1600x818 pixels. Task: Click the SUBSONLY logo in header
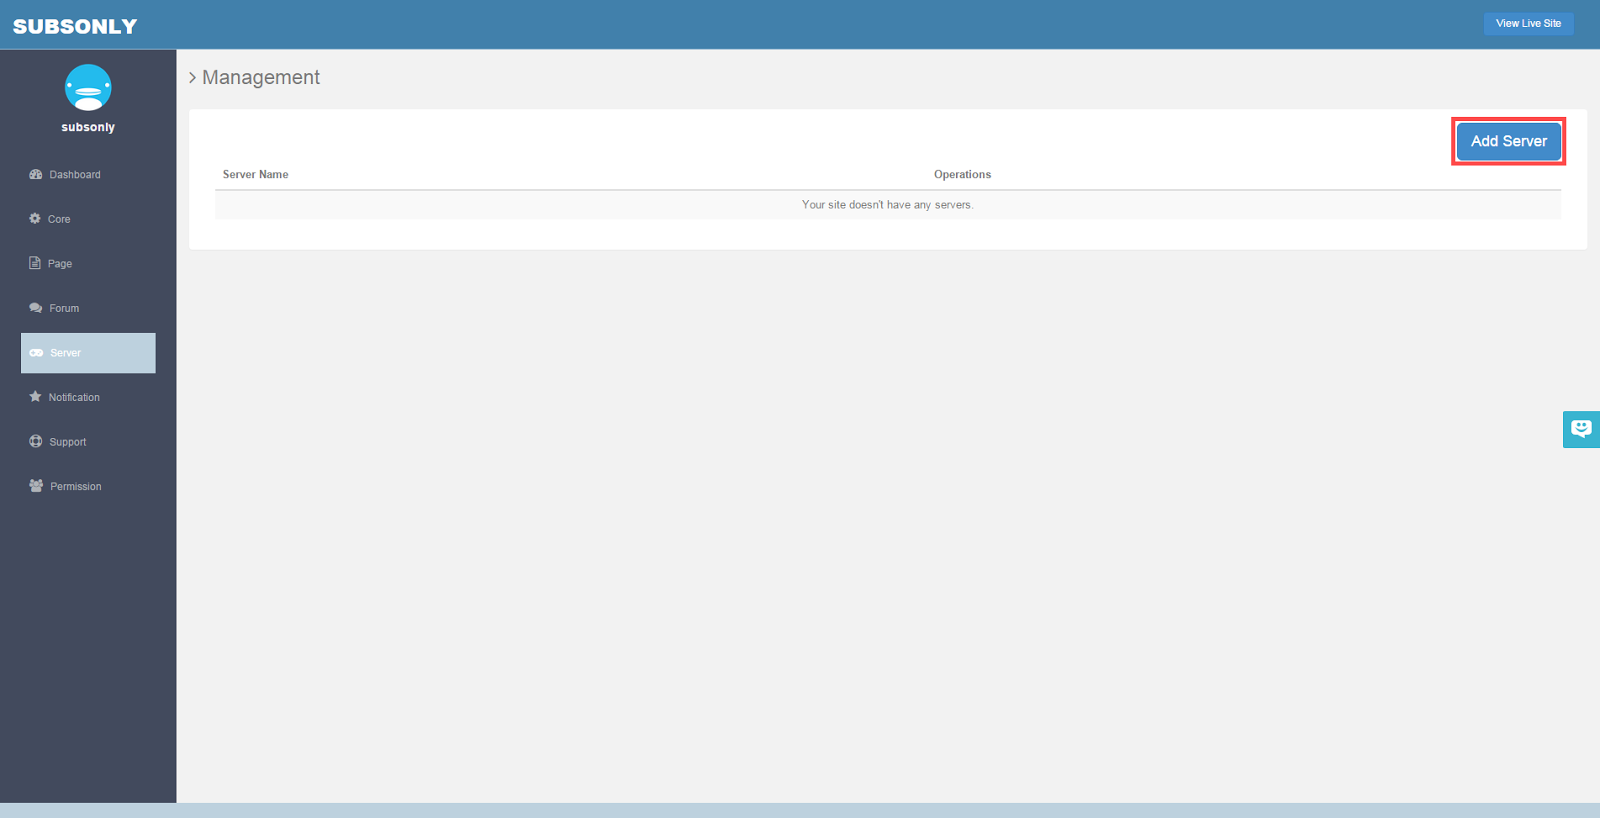click(75, 27)
